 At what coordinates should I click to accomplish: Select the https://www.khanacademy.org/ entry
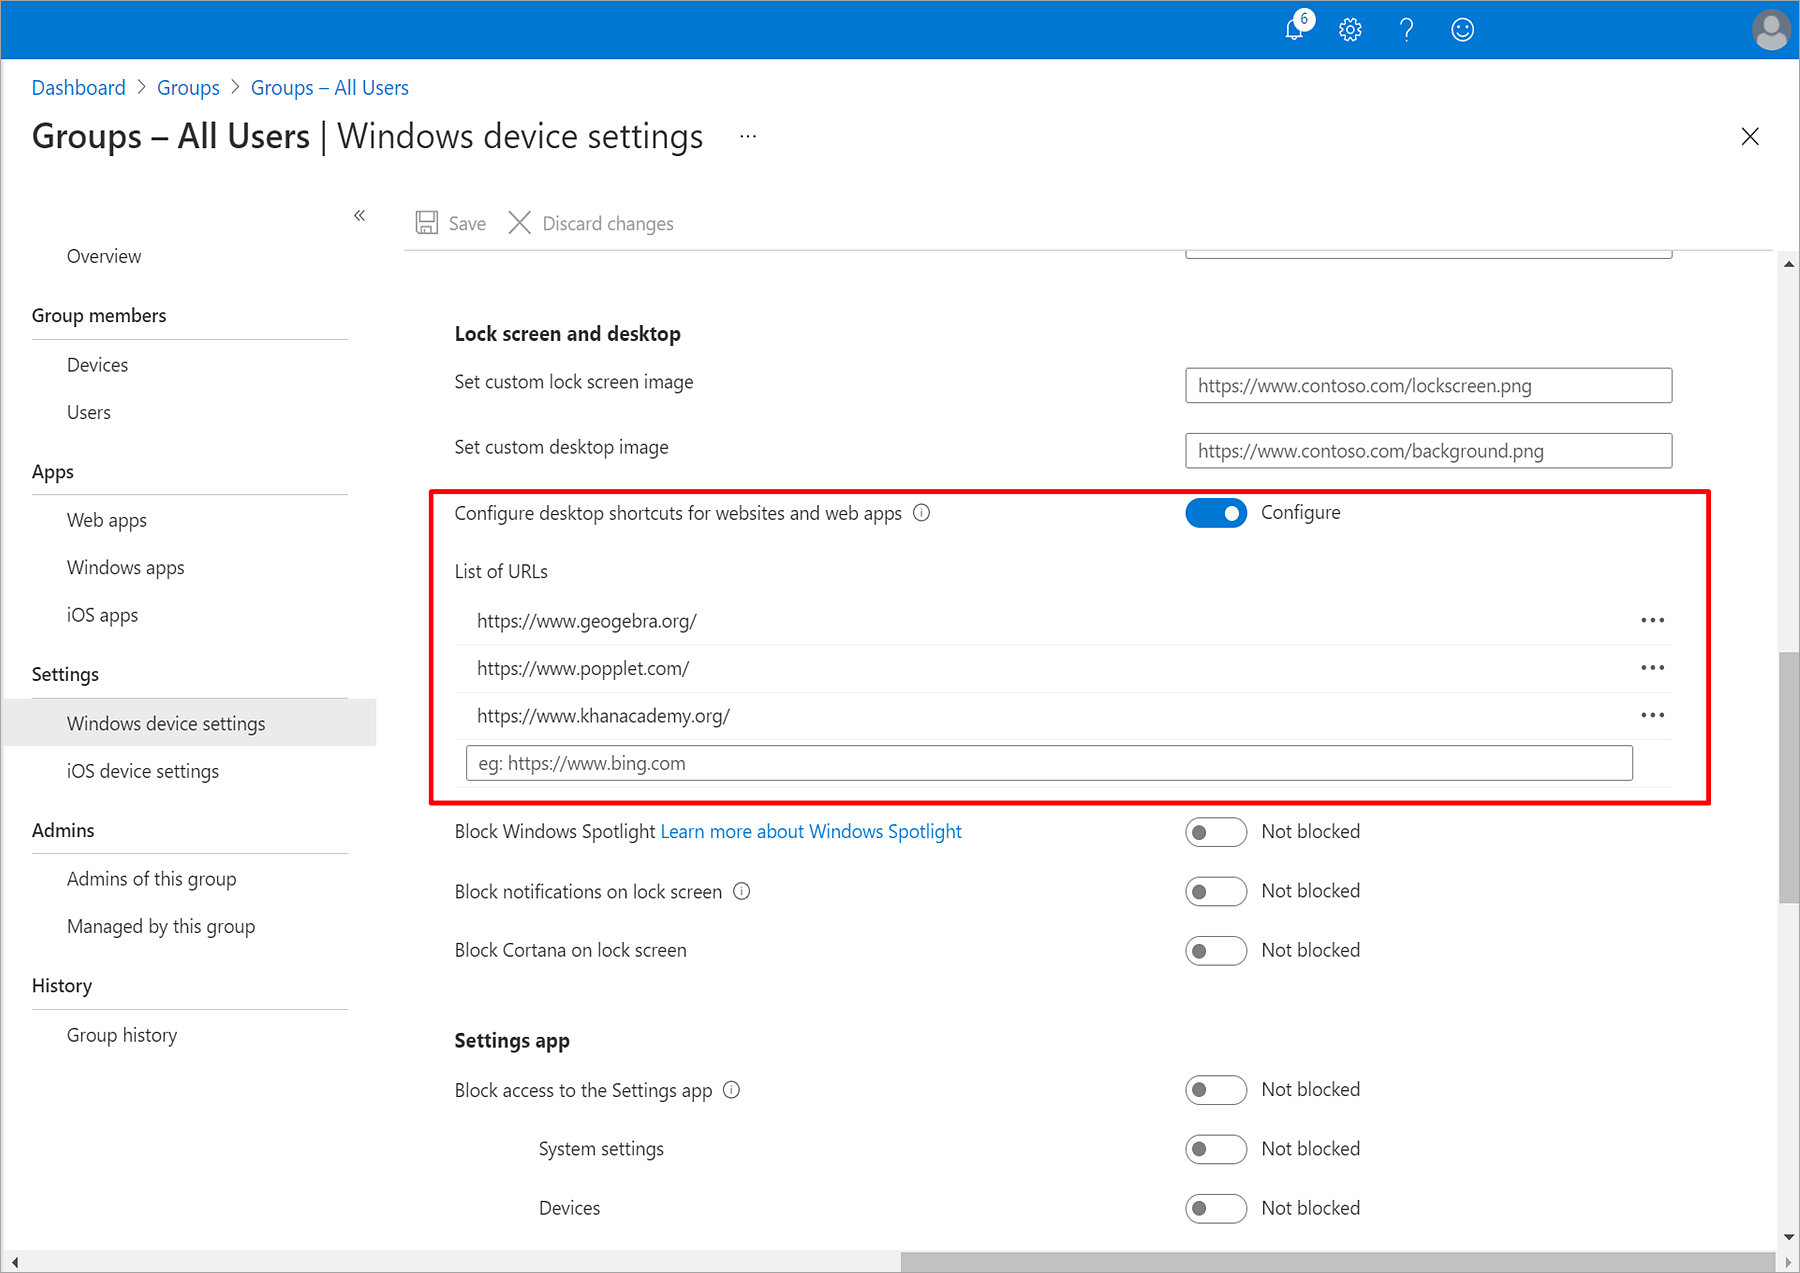point(603,716)
